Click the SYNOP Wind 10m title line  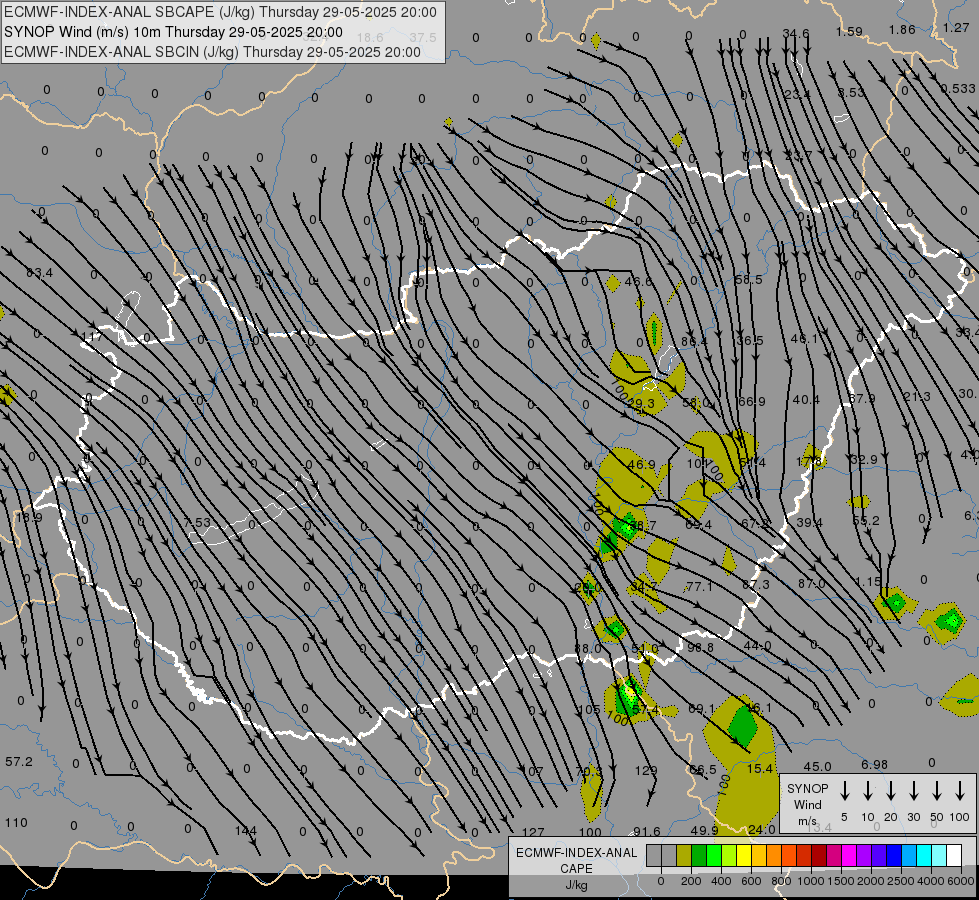coord(173,32)
